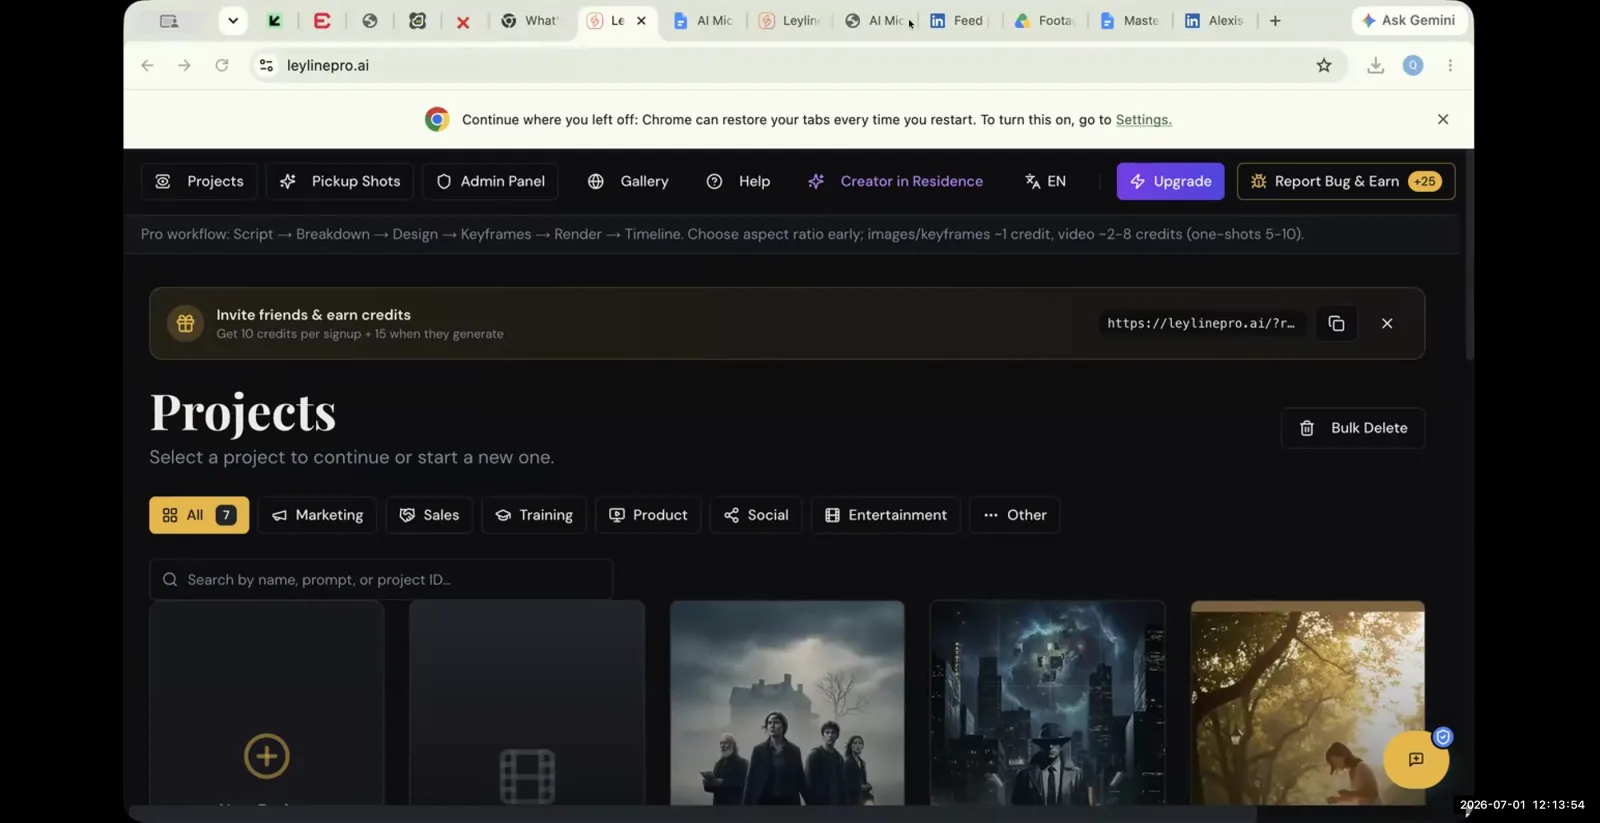
Task: Open the Projects navigation item
Action: 199,181
